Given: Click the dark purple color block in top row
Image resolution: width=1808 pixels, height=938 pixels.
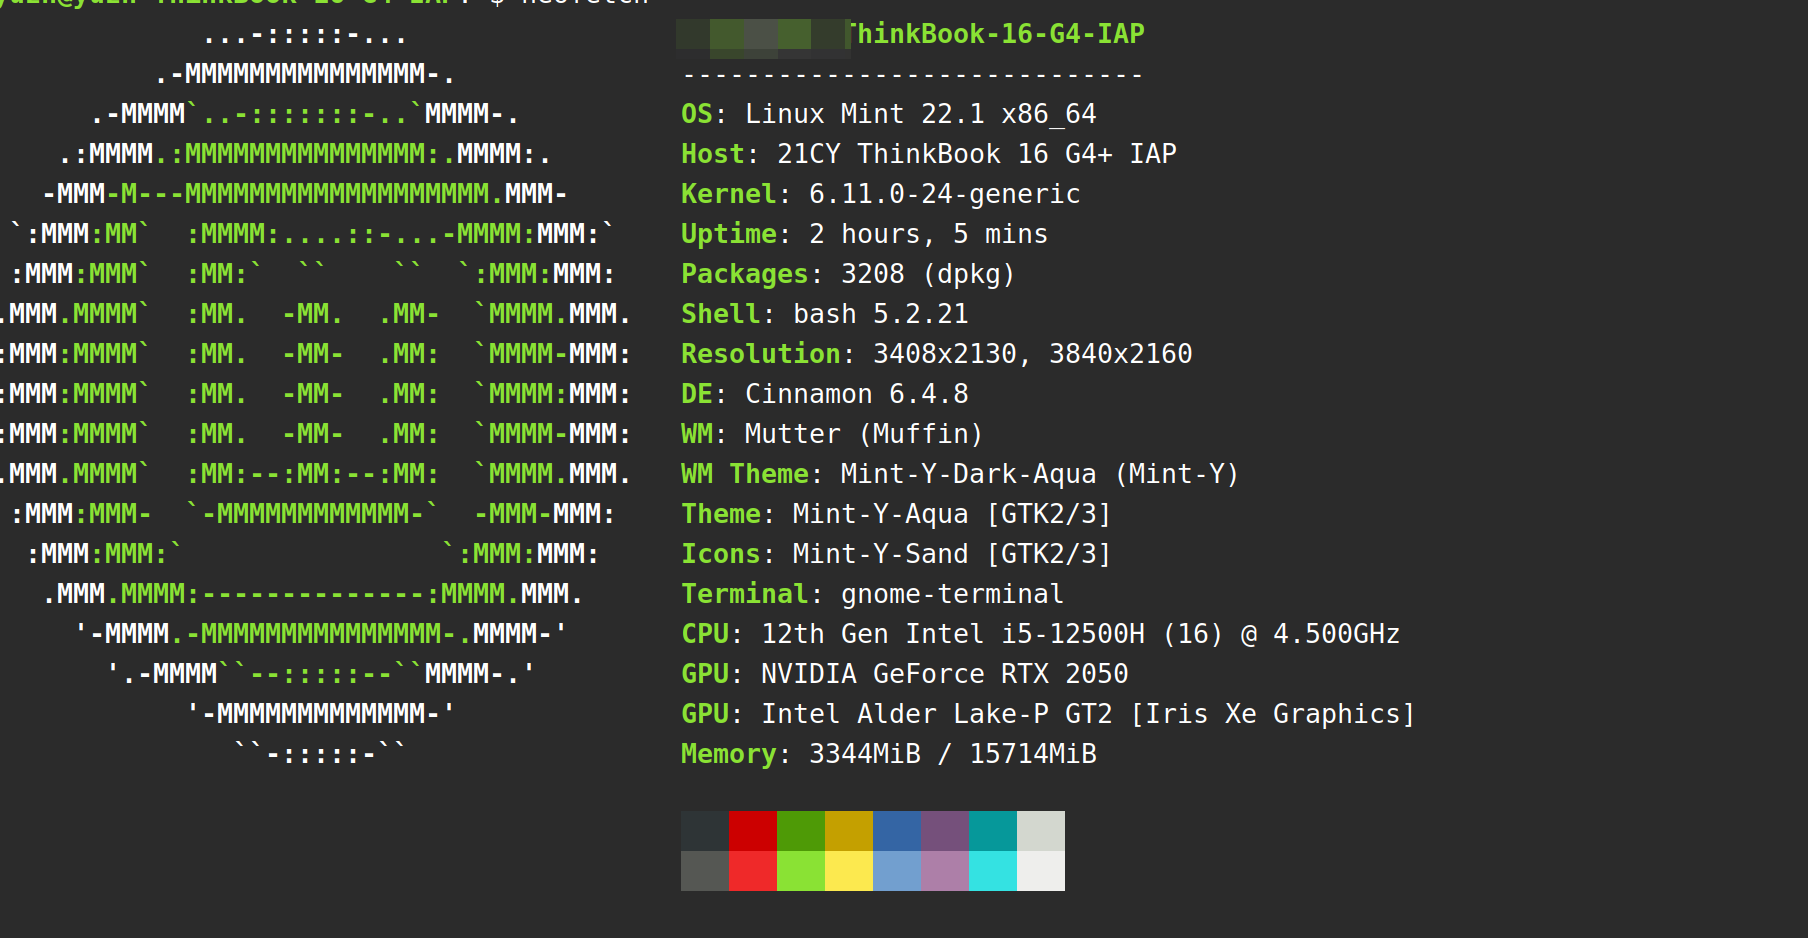Looking at the screenshot, I should pos(945,831).
